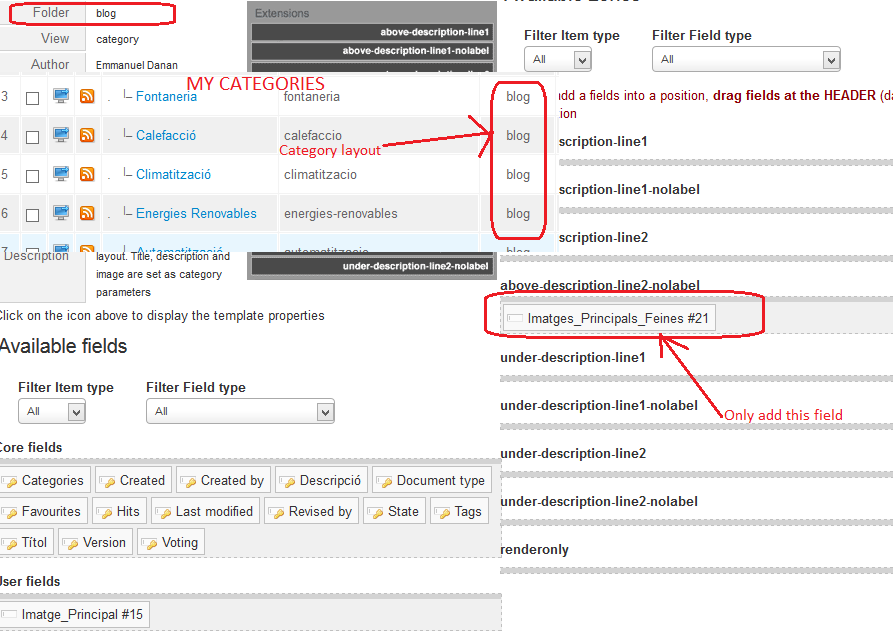Open the top-right Filter Item type dropdown
893x633 pixels.
coord(558,59)
